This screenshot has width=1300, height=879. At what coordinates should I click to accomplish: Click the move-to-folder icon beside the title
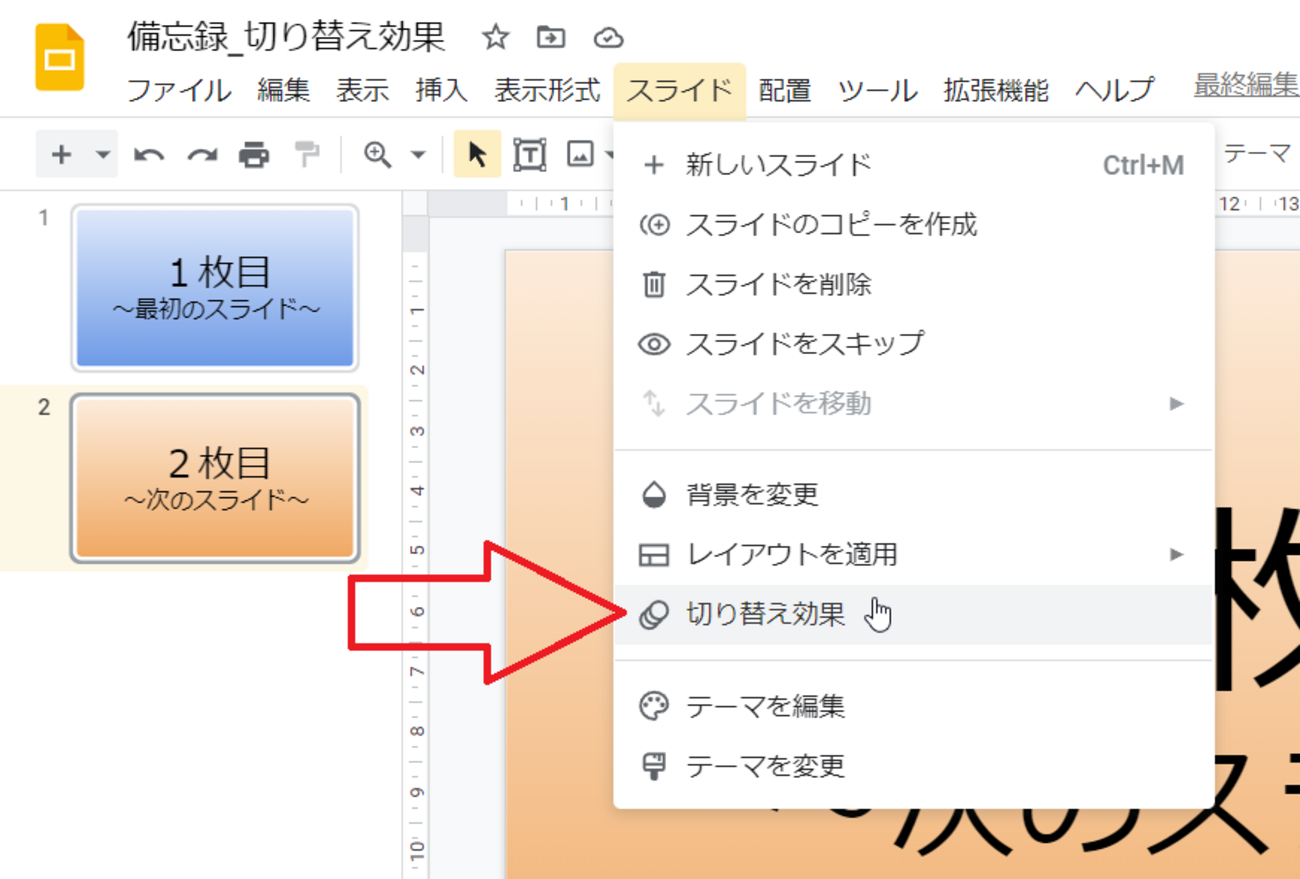(x=551, y=38)
